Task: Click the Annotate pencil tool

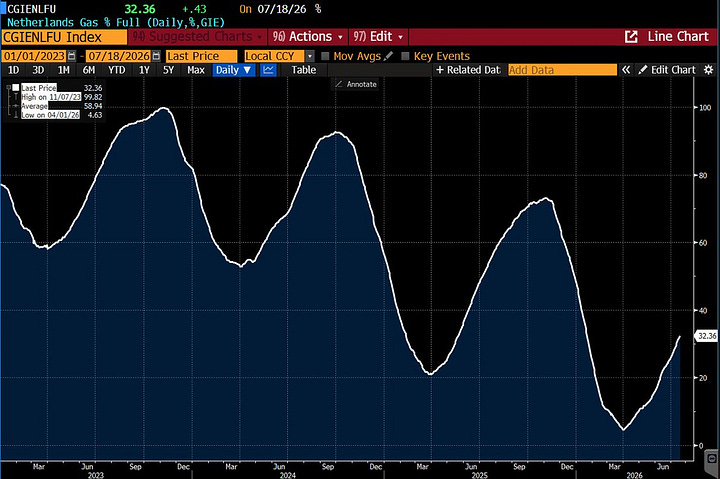Action: (x=355, y=84)
